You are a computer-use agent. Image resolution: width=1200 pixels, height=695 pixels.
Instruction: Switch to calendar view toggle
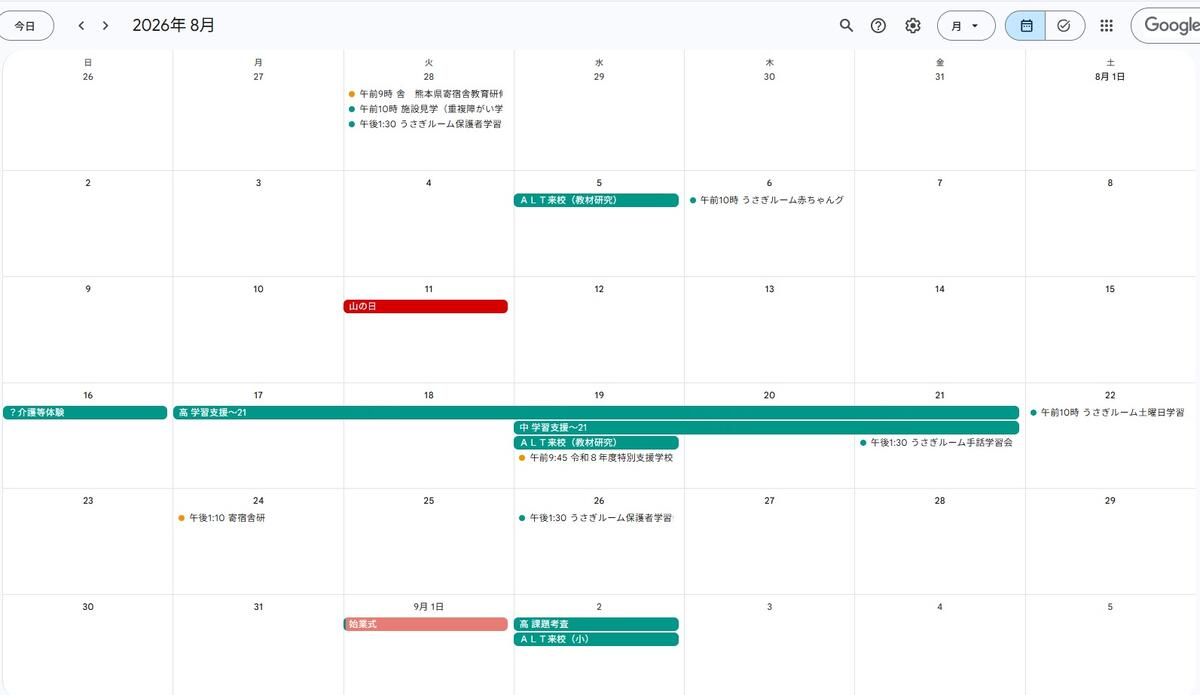pyautogui.click(x=1026, y=26)
